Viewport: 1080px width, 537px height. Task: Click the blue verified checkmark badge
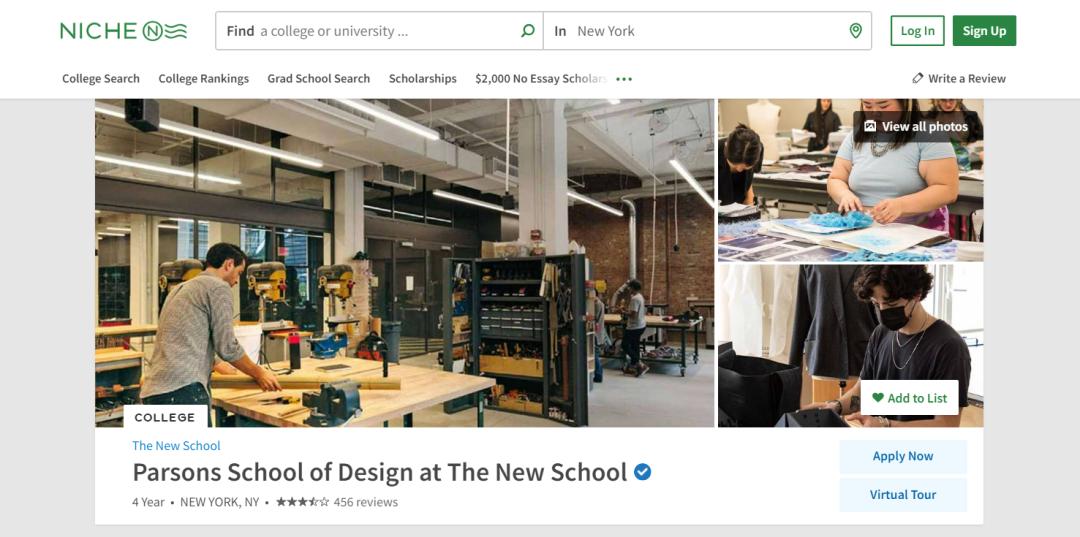point(643,472)
